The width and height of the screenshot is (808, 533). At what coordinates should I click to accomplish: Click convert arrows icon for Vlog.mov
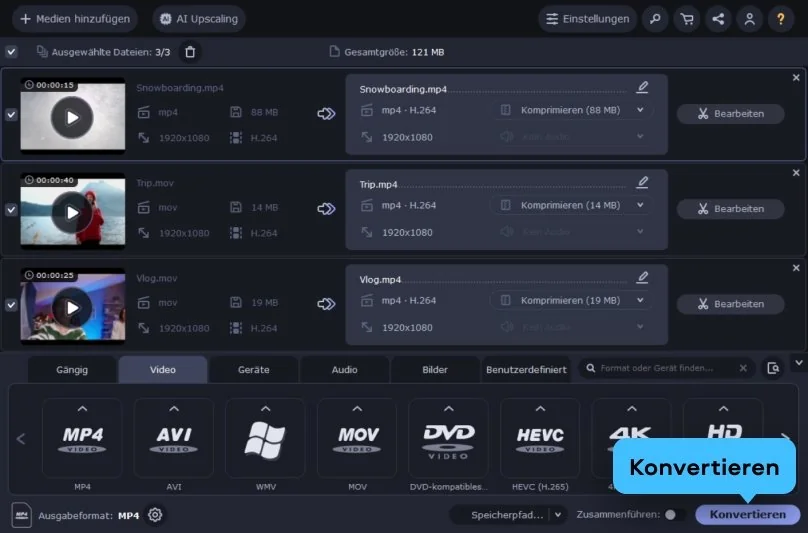point(326,304)
